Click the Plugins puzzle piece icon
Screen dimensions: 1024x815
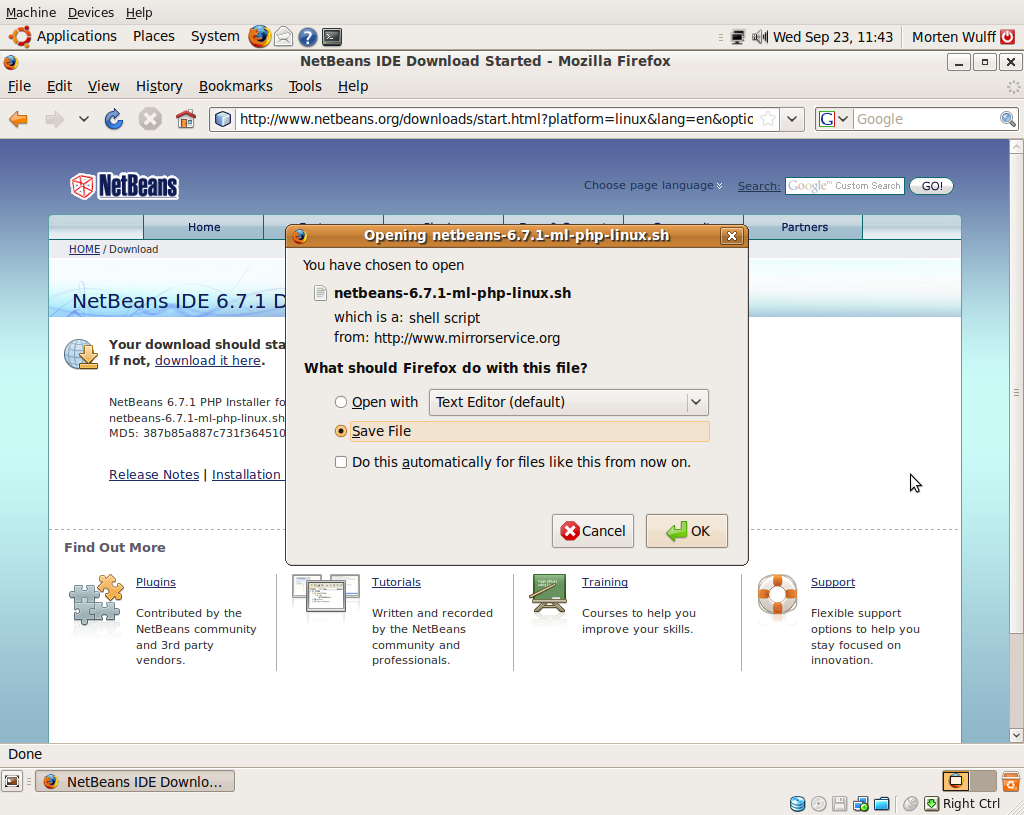(96, 599)
